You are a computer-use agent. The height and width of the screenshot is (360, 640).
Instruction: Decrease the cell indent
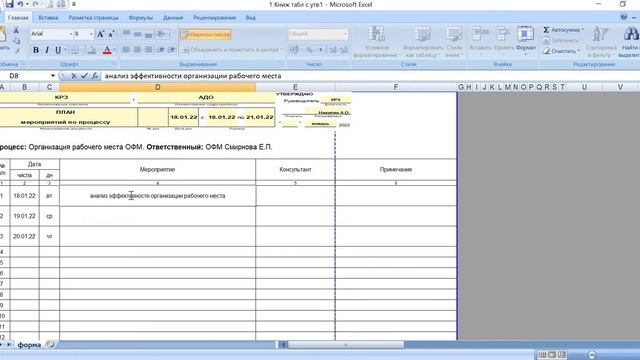click(x=161, y=50)
